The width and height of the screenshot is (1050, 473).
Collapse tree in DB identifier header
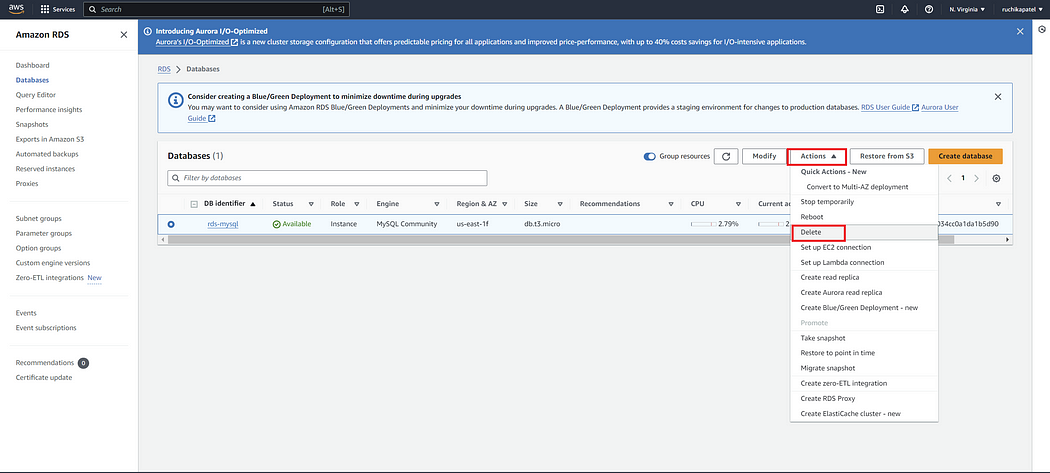[194, 204]
